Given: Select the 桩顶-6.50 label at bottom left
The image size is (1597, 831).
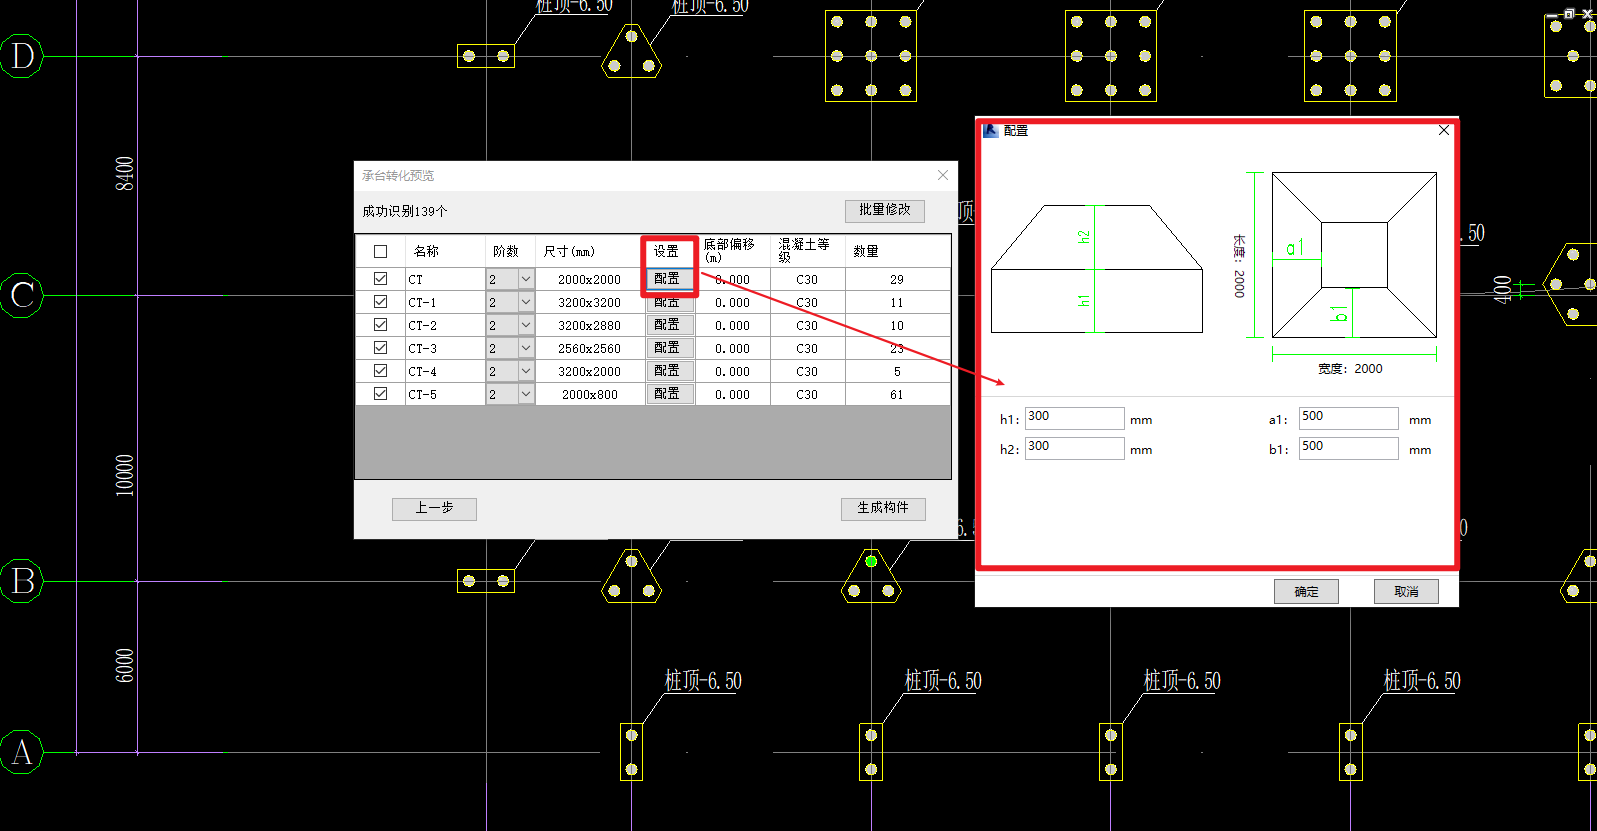Looking at the screenshot, I should point(703,681).
